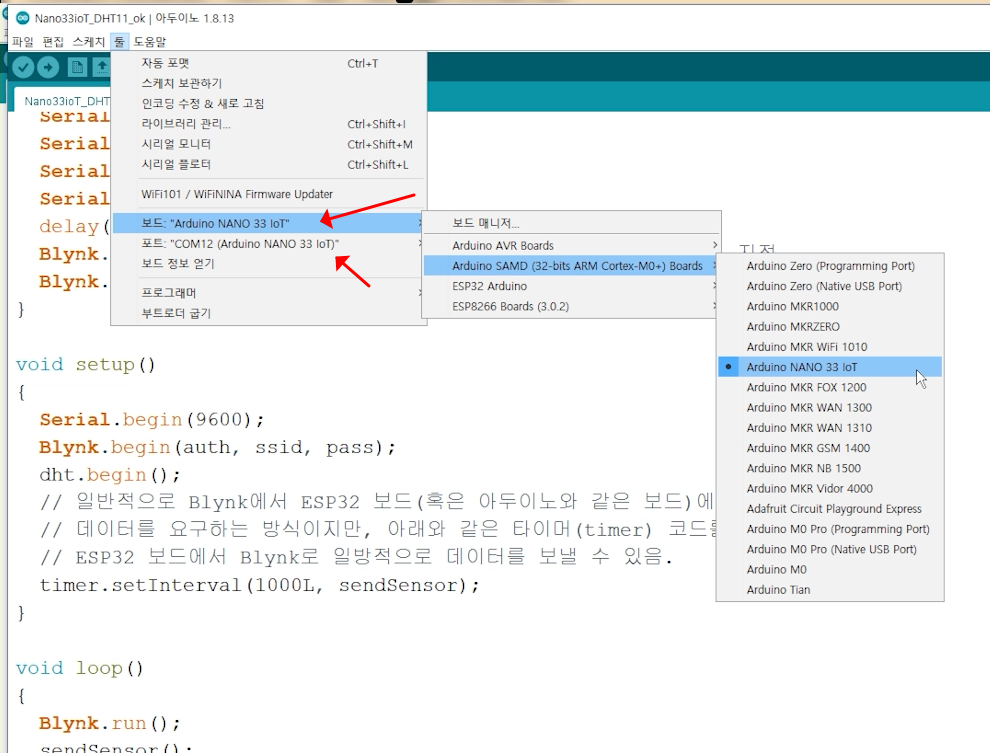Image resolution: width=990 pixels, height=753 pixels.
Task: Choose Arduino MKR NB 1500 board
Action: pyautogui.click(x=830, y=468)
